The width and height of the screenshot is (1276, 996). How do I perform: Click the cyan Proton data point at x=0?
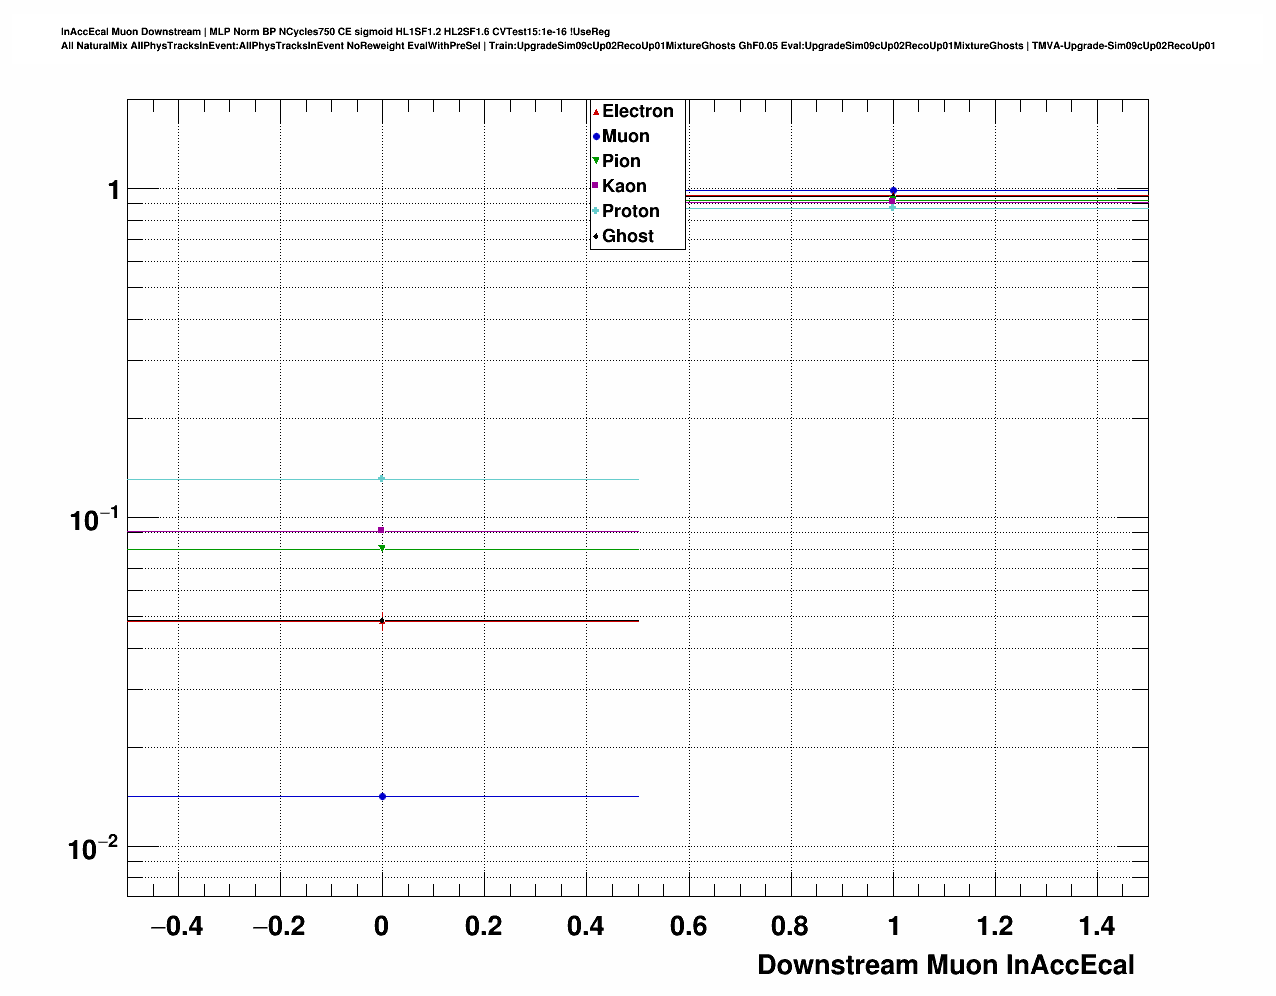coord(382,479)
